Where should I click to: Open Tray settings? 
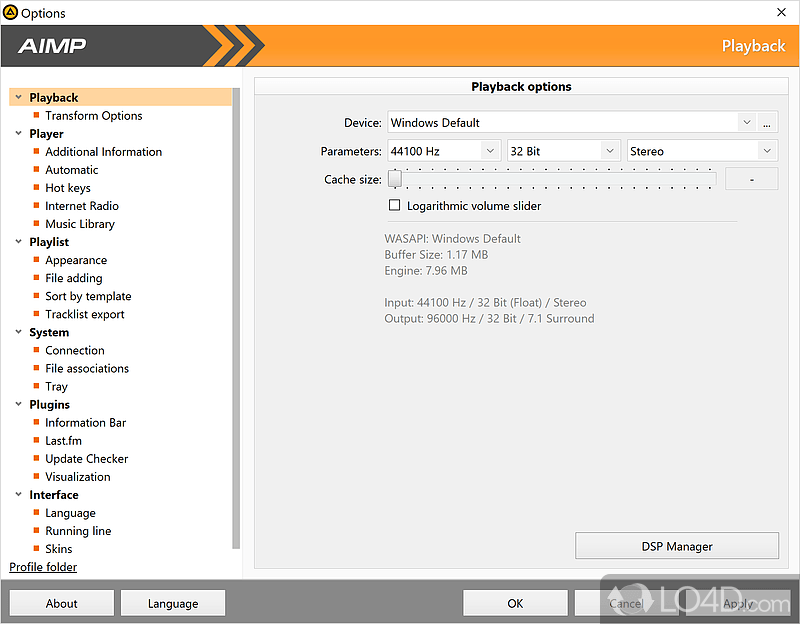[x=56, y=386]
